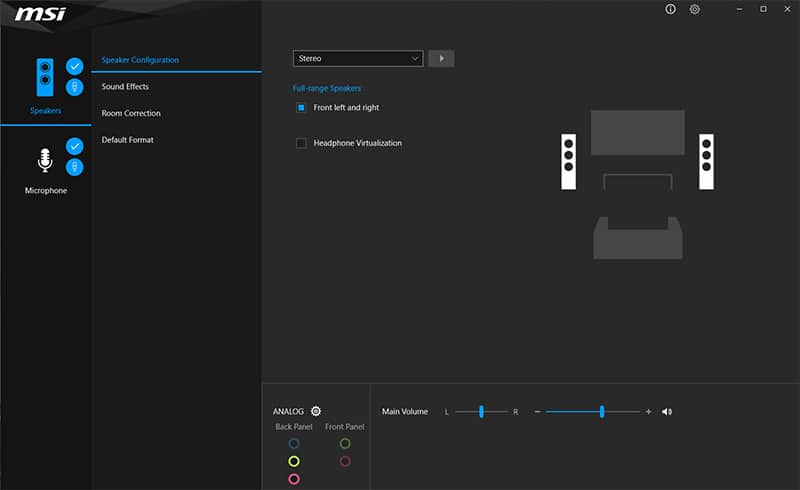The image size is (800, 490).
Task: Toggle the Speakers default communication device icon
Action: (74, 87)
